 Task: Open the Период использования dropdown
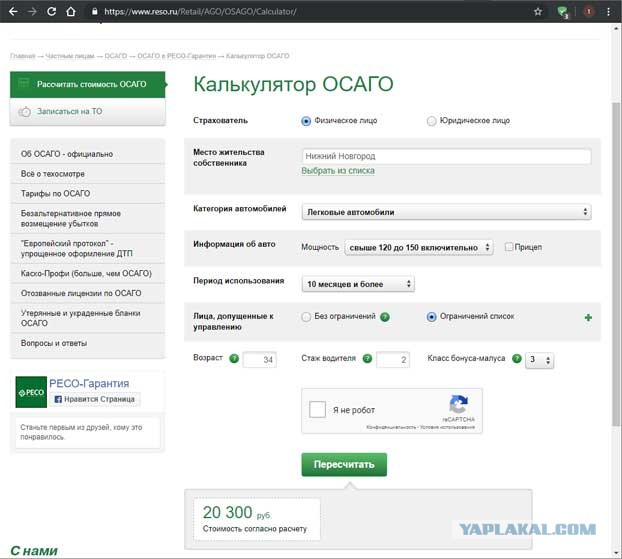point(358,284)
